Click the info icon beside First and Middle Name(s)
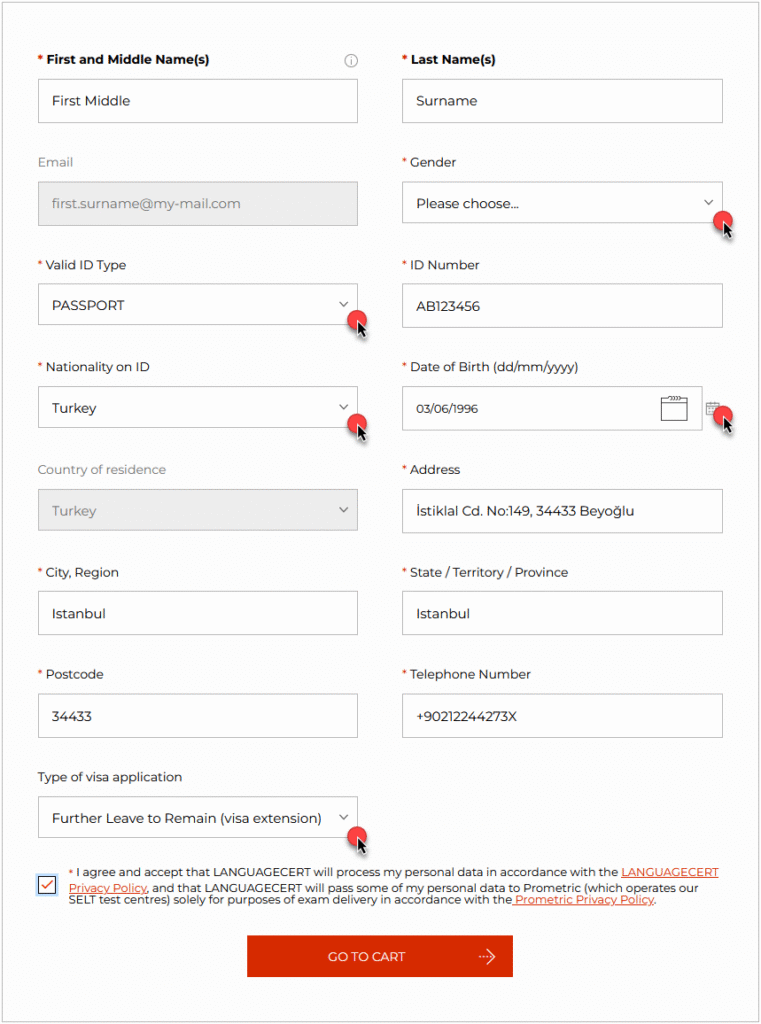This screenshot has height=1024, width=761. click(351, 61)
